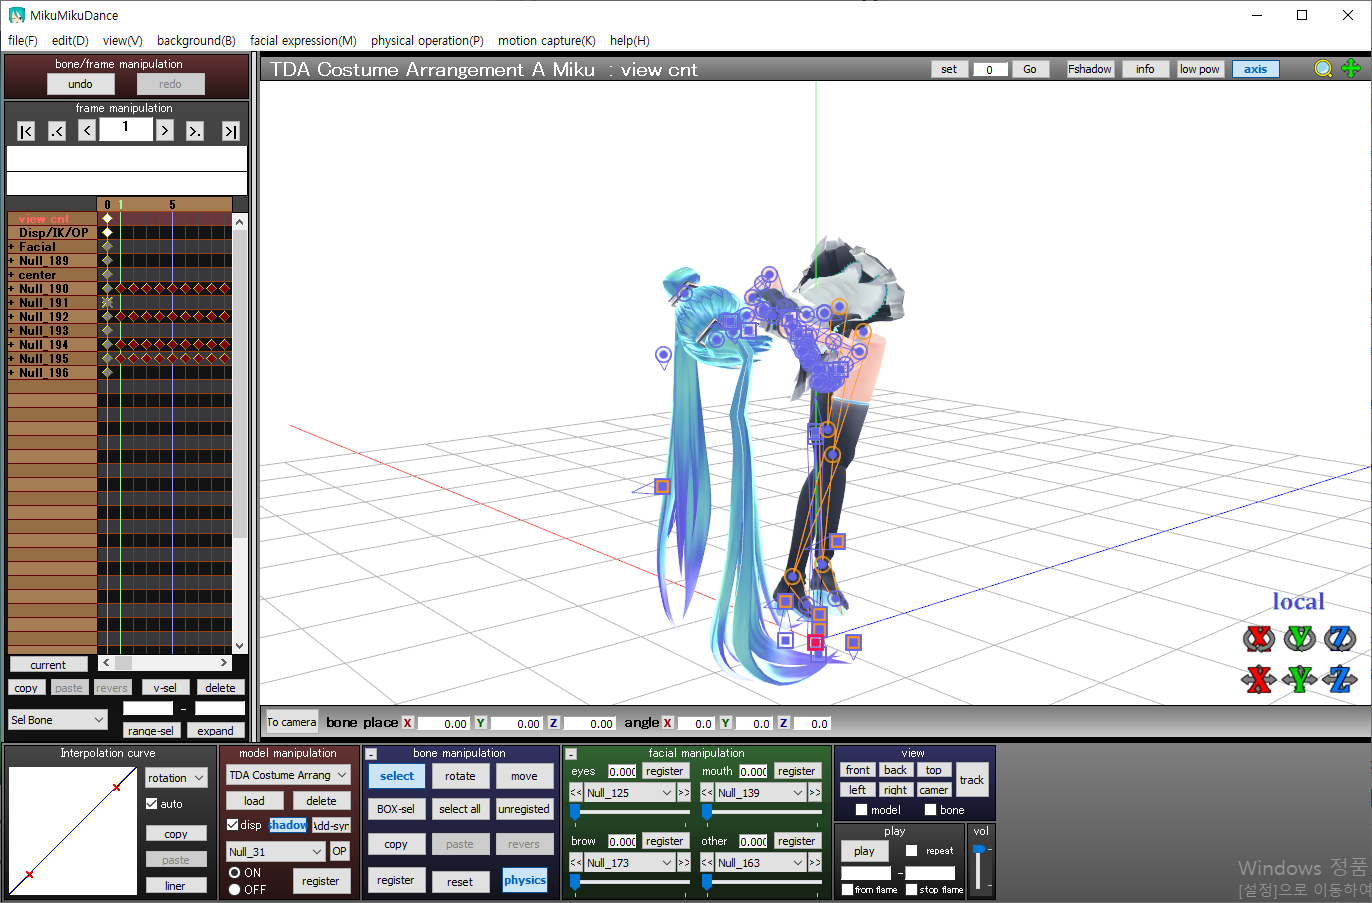Step forward one frame
Screen dimensions: 1372x903
coord(165,131)
